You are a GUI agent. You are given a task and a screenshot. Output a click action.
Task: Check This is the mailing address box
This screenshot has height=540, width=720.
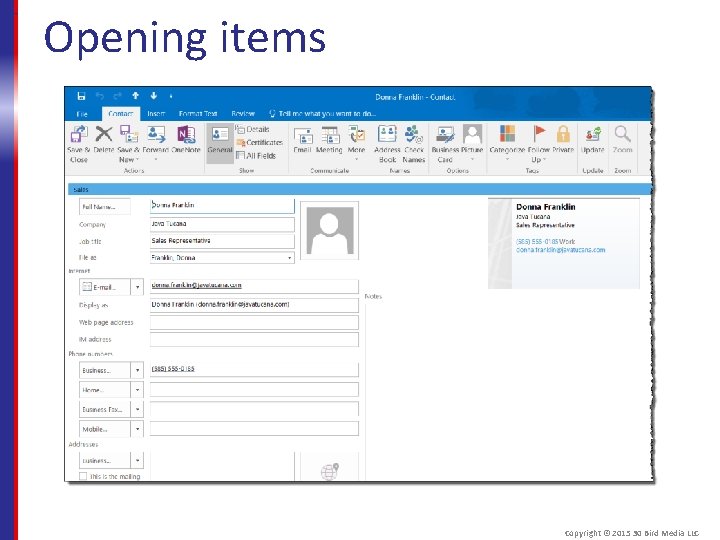[x=83, y=476]
